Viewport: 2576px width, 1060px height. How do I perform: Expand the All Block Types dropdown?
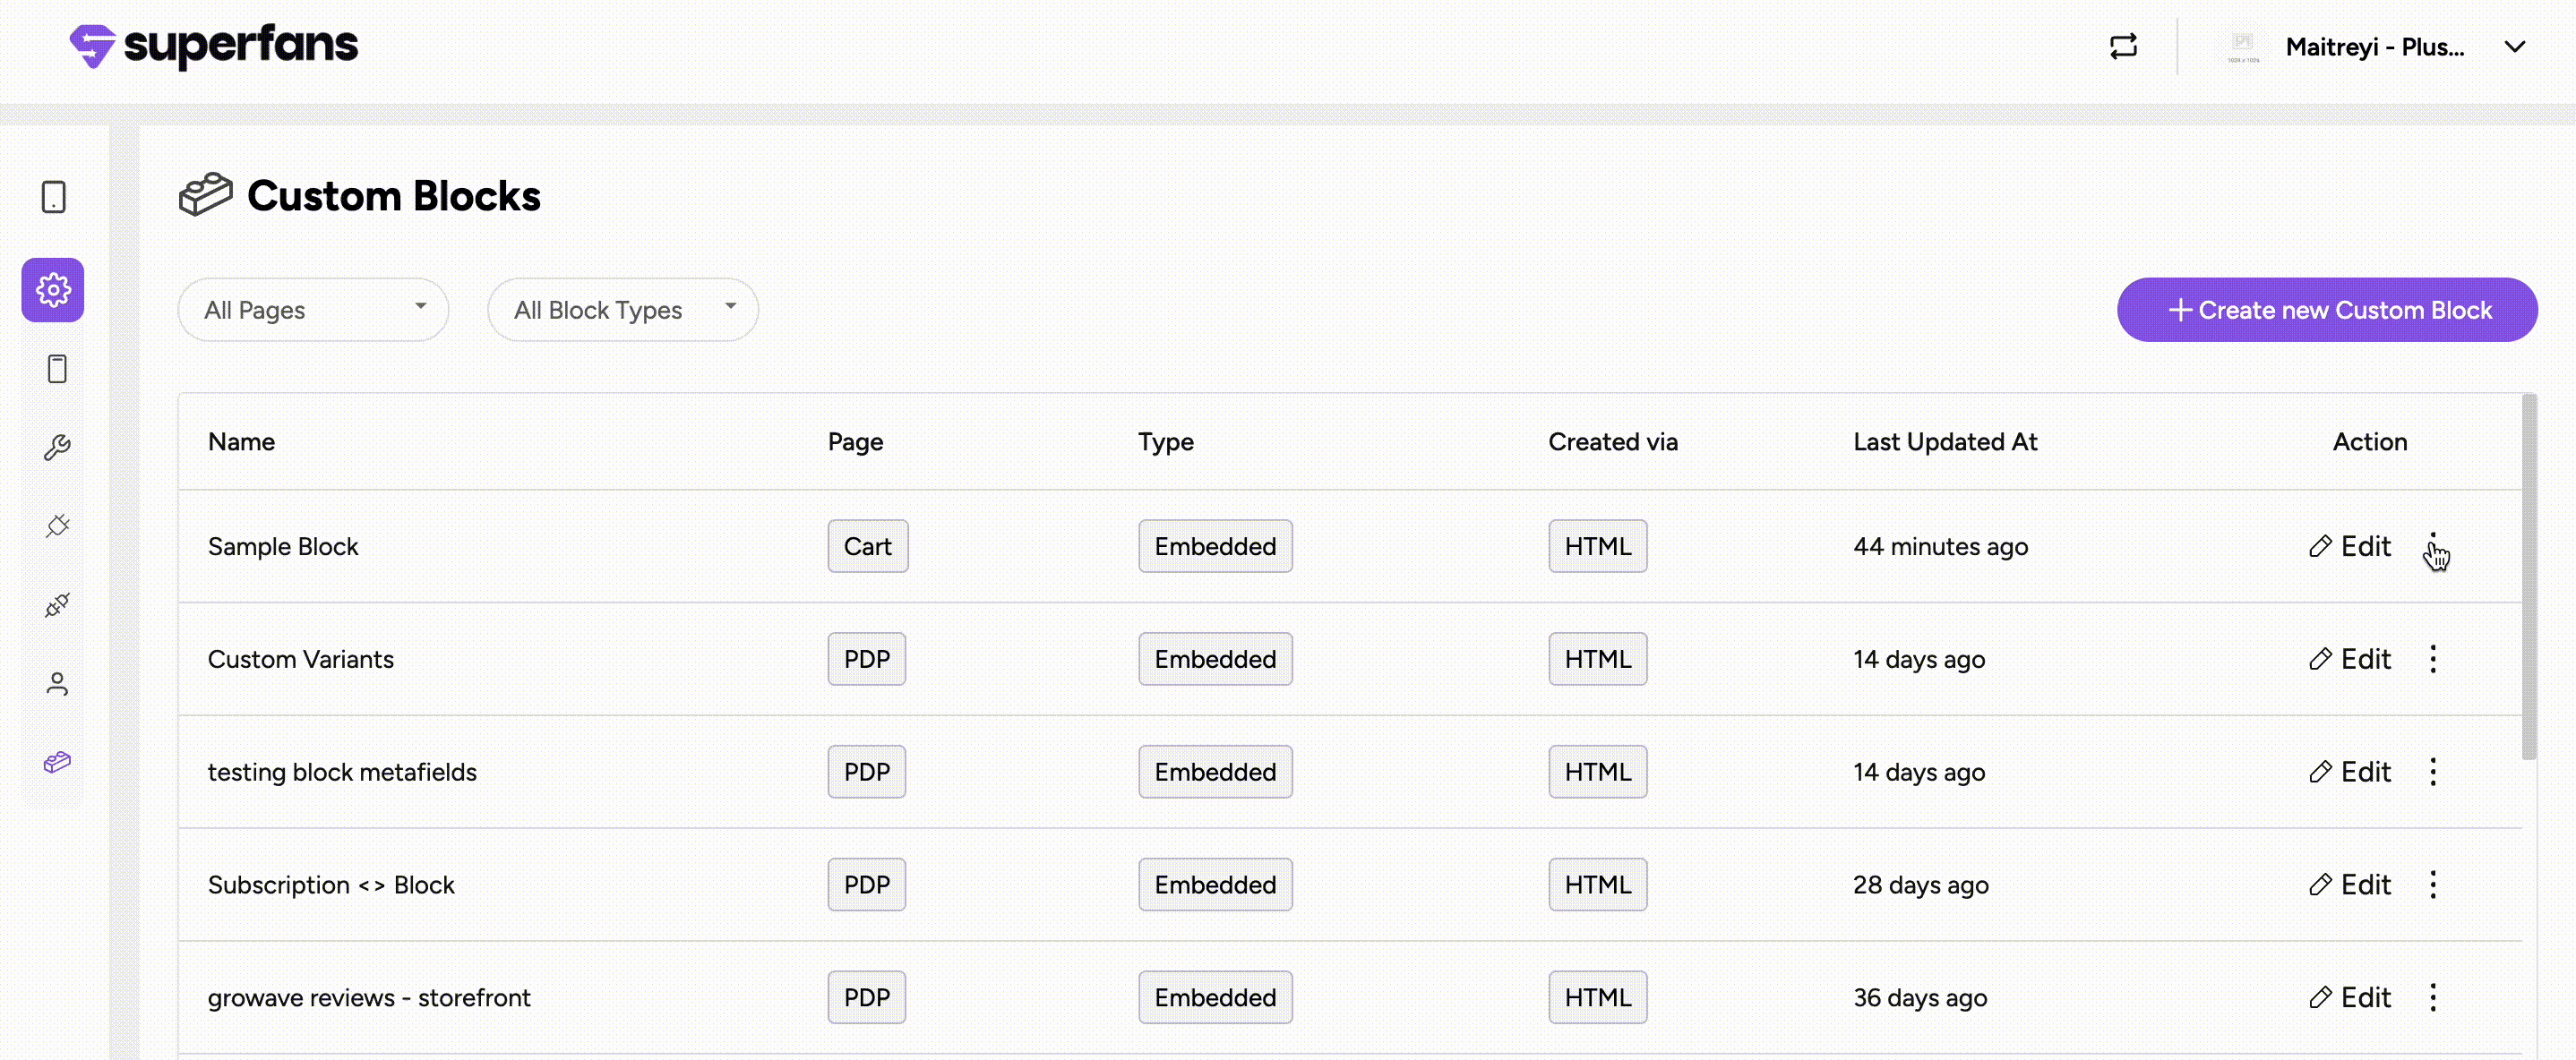click(x=622, y=310)
